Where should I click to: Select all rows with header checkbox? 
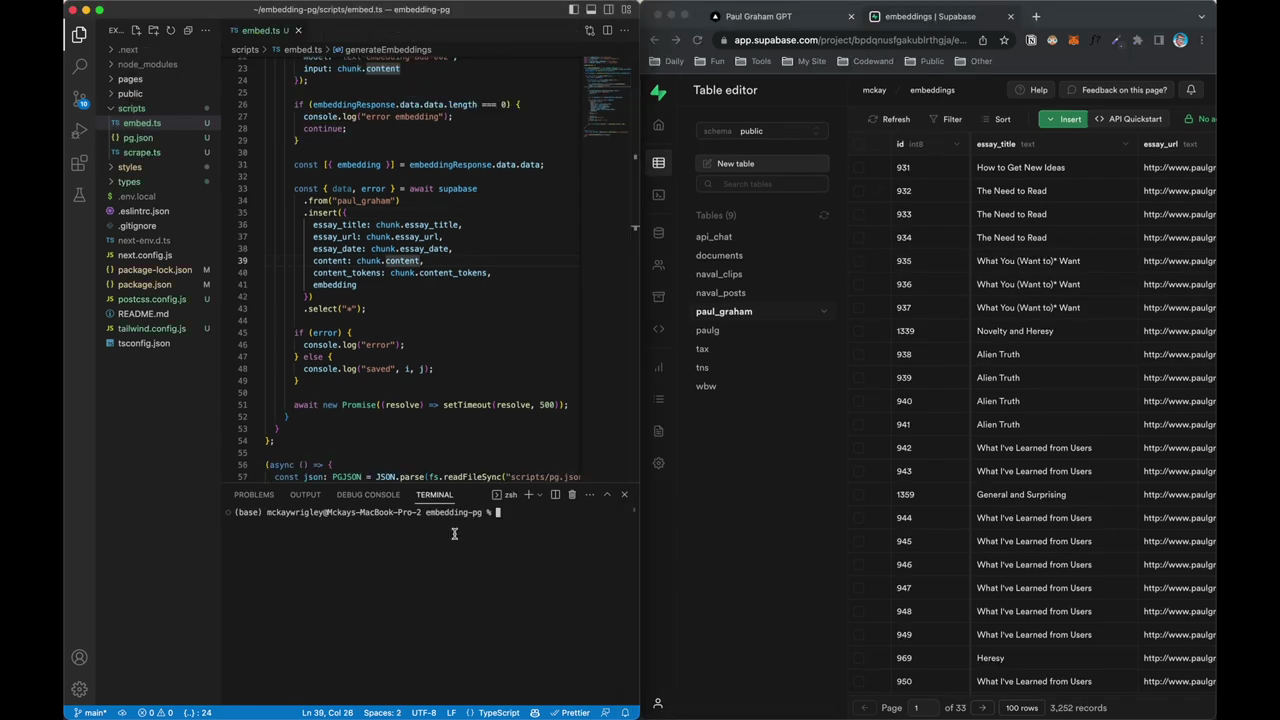click(859, 144)
